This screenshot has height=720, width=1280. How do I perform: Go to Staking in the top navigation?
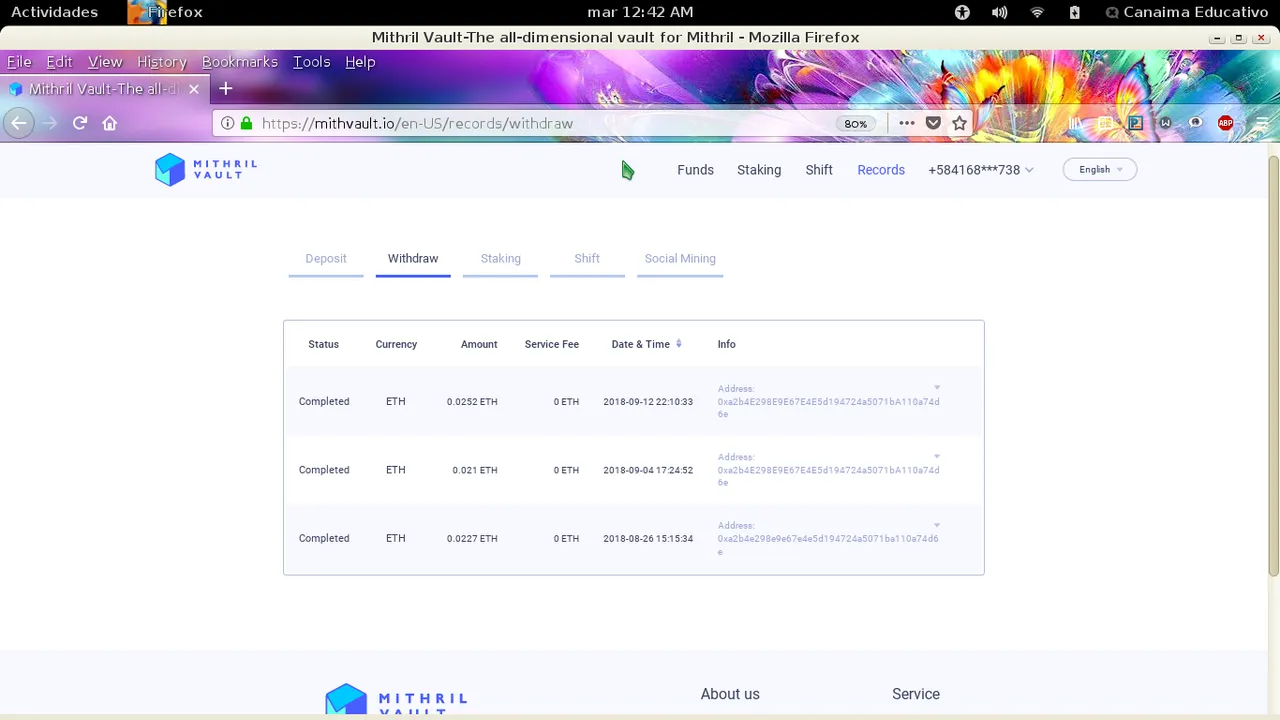759,170
